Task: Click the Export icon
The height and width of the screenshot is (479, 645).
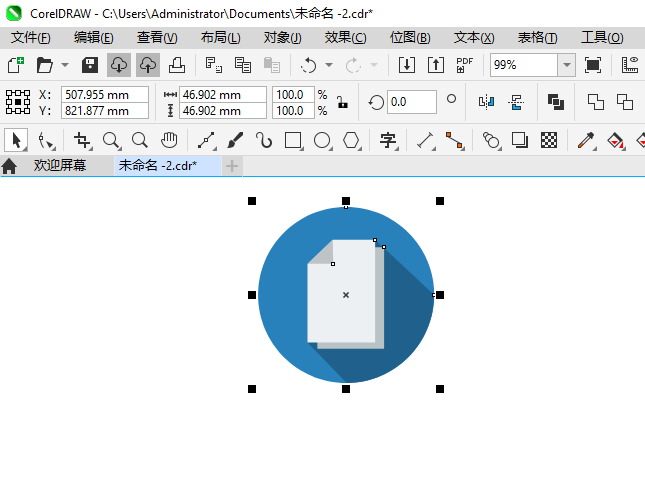Action: (436, 65)
